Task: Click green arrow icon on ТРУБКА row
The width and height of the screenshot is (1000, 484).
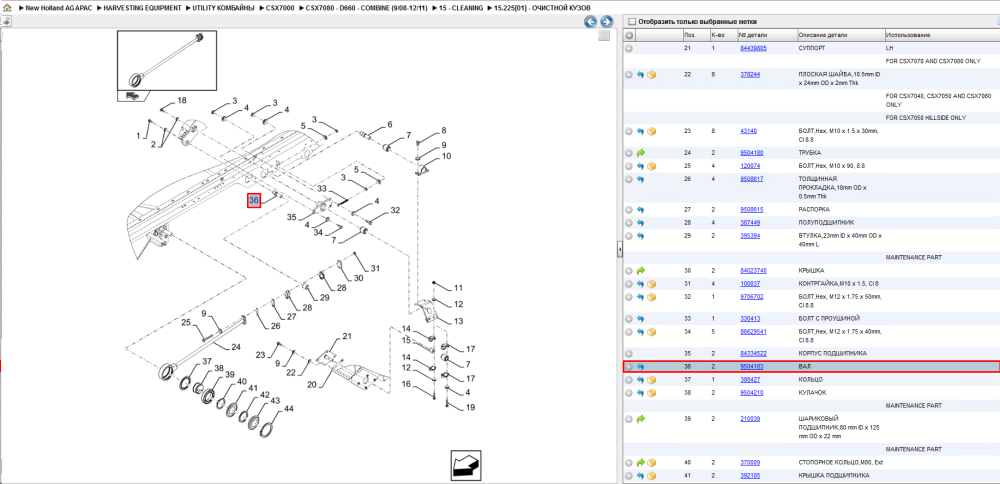Action: pyautogui.click(x=640, y=153)
